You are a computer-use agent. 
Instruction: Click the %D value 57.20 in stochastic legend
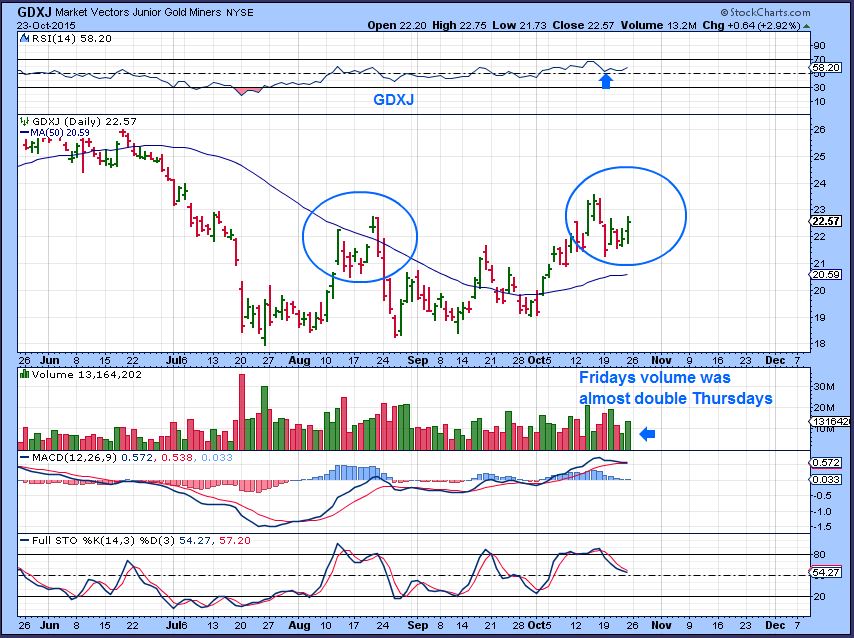235,540
